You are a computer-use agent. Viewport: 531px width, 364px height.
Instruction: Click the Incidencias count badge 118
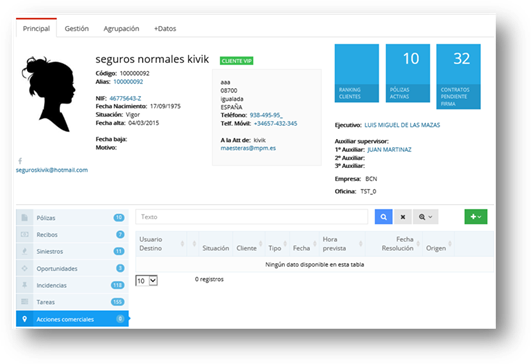point(118,285)
